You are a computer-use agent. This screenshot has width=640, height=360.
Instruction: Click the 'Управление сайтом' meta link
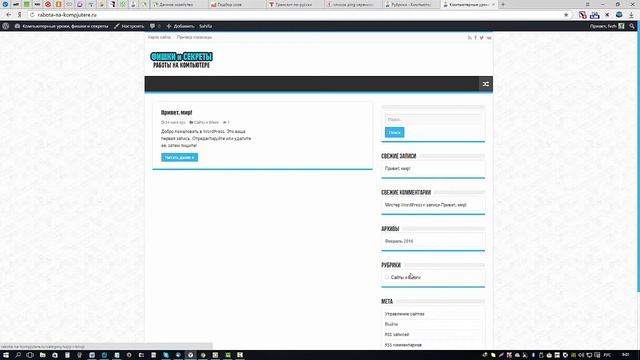(x=404, y=314)
